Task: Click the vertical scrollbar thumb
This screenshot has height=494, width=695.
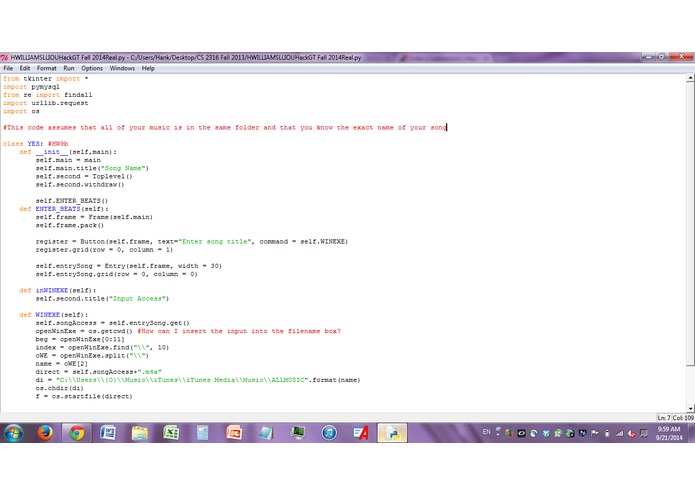Action: pyautogui.click(x=690, y=224)
